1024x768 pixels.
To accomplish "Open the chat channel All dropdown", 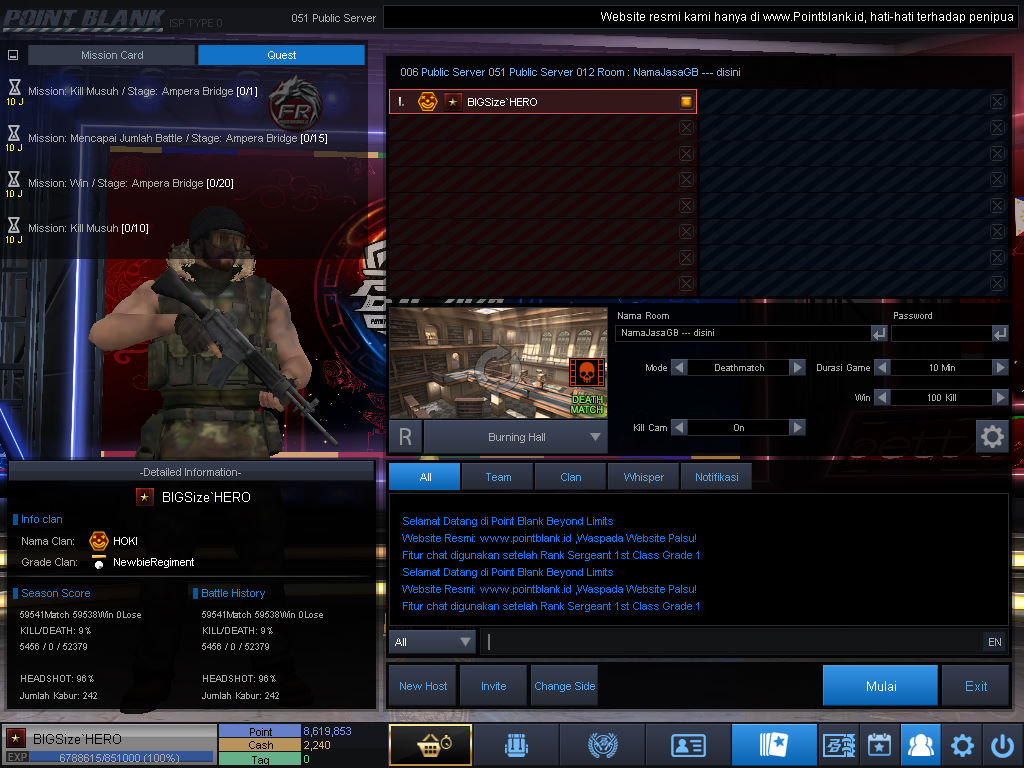I will pos(433,642).
